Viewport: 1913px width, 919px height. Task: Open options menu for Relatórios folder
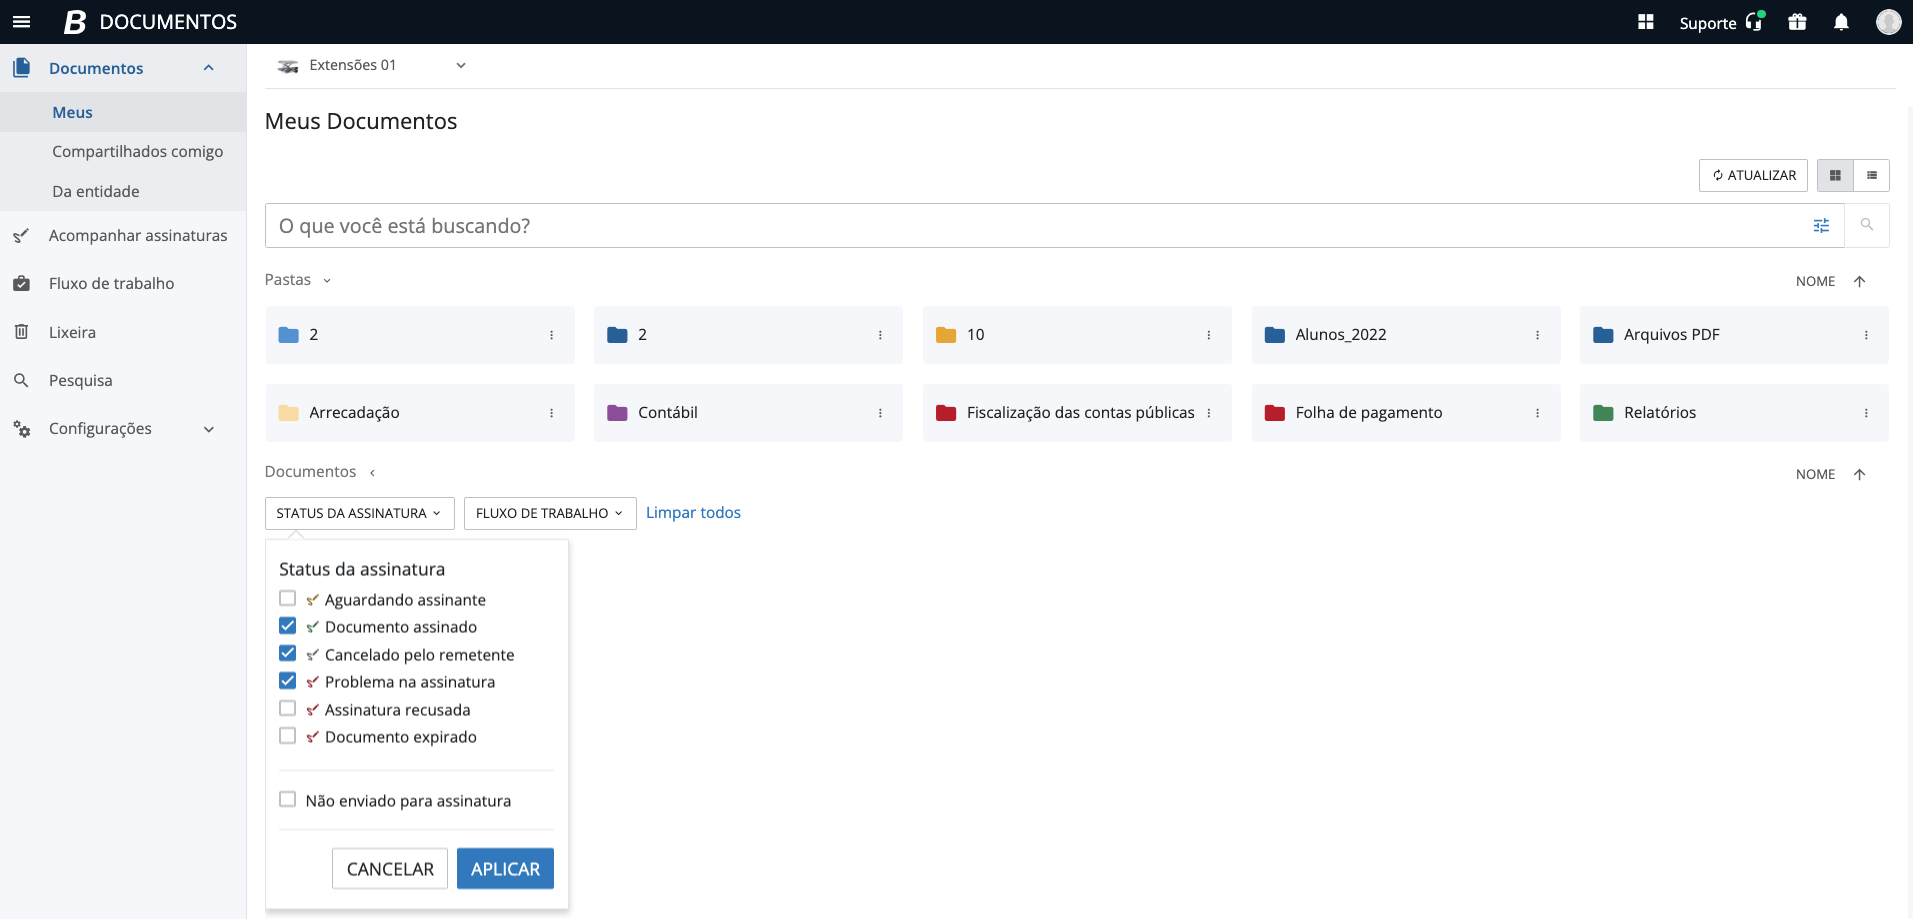point(1865,413)
